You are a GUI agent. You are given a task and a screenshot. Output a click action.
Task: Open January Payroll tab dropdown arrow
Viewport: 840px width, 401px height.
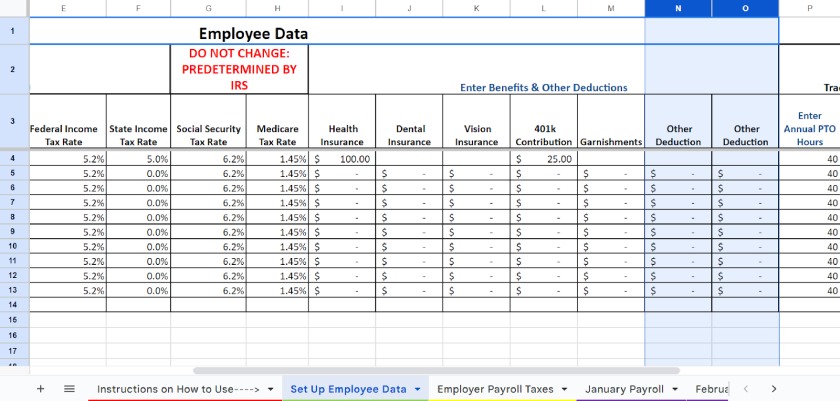click(674, 389)
